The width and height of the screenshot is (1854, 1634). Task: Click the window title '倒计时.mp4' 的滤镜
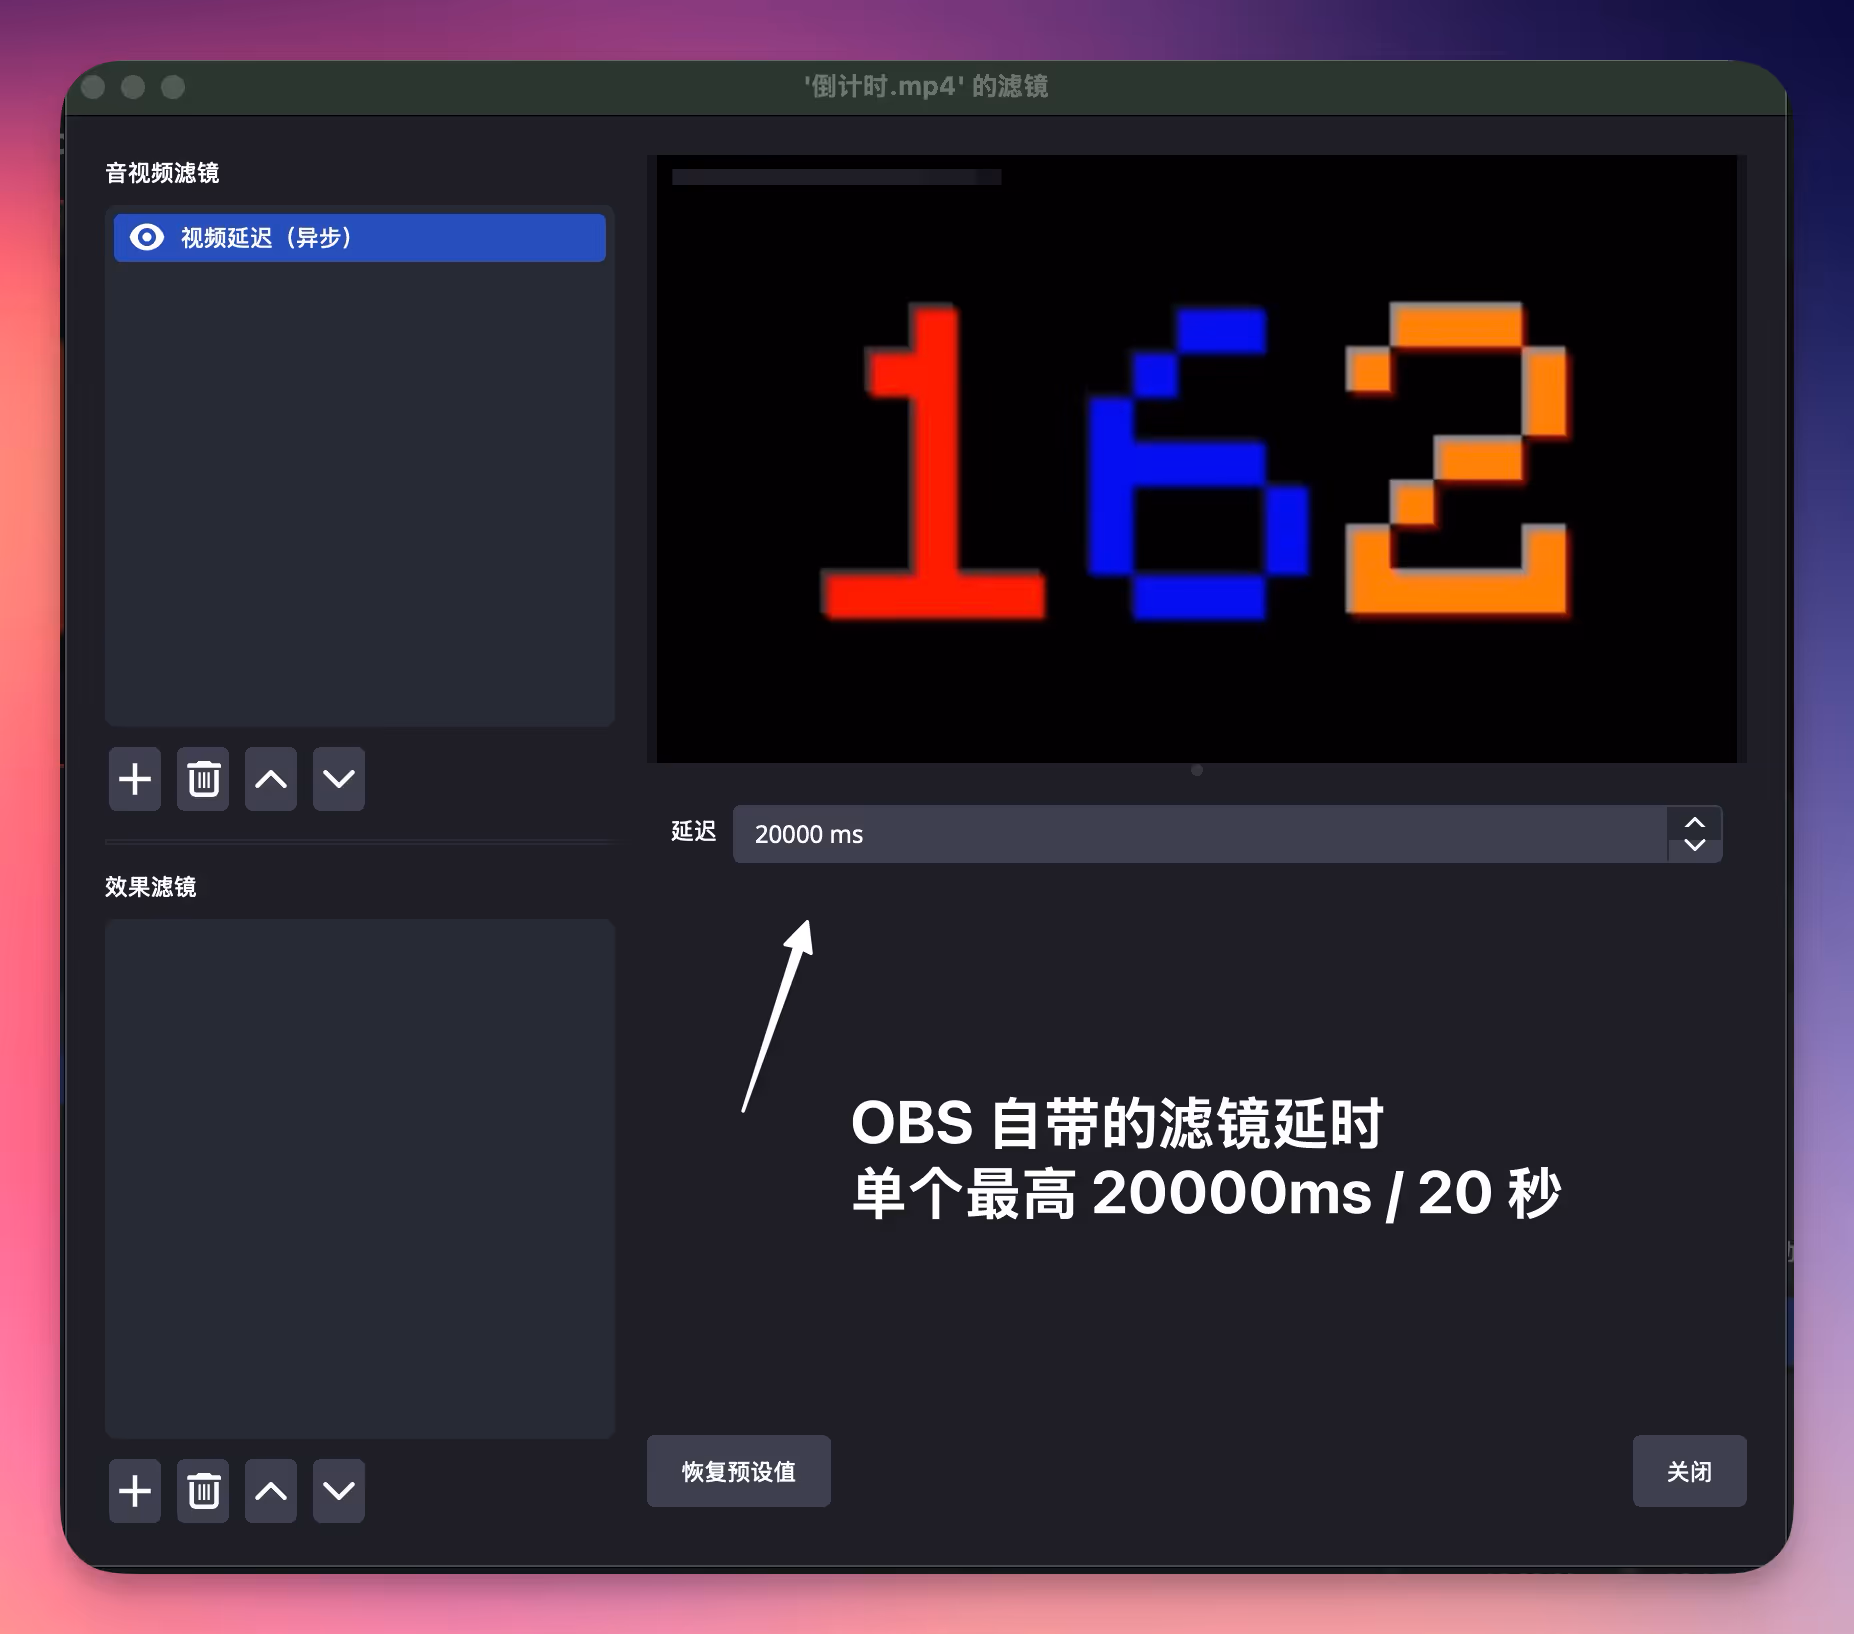pos(926,87)
